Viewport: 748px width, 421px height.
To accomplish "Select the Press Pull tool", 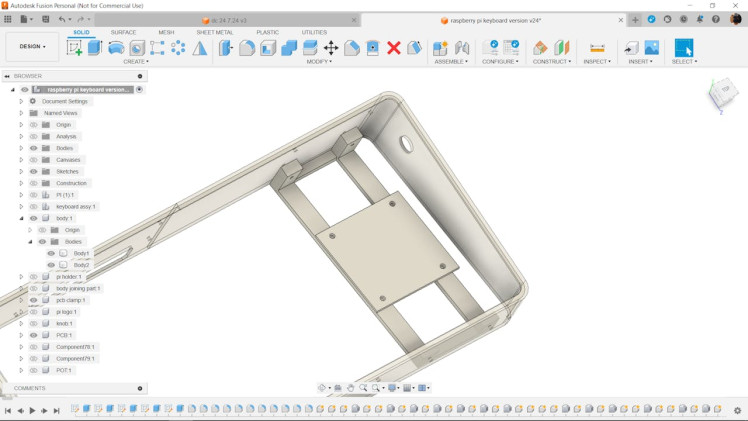I will click(226, 48).
